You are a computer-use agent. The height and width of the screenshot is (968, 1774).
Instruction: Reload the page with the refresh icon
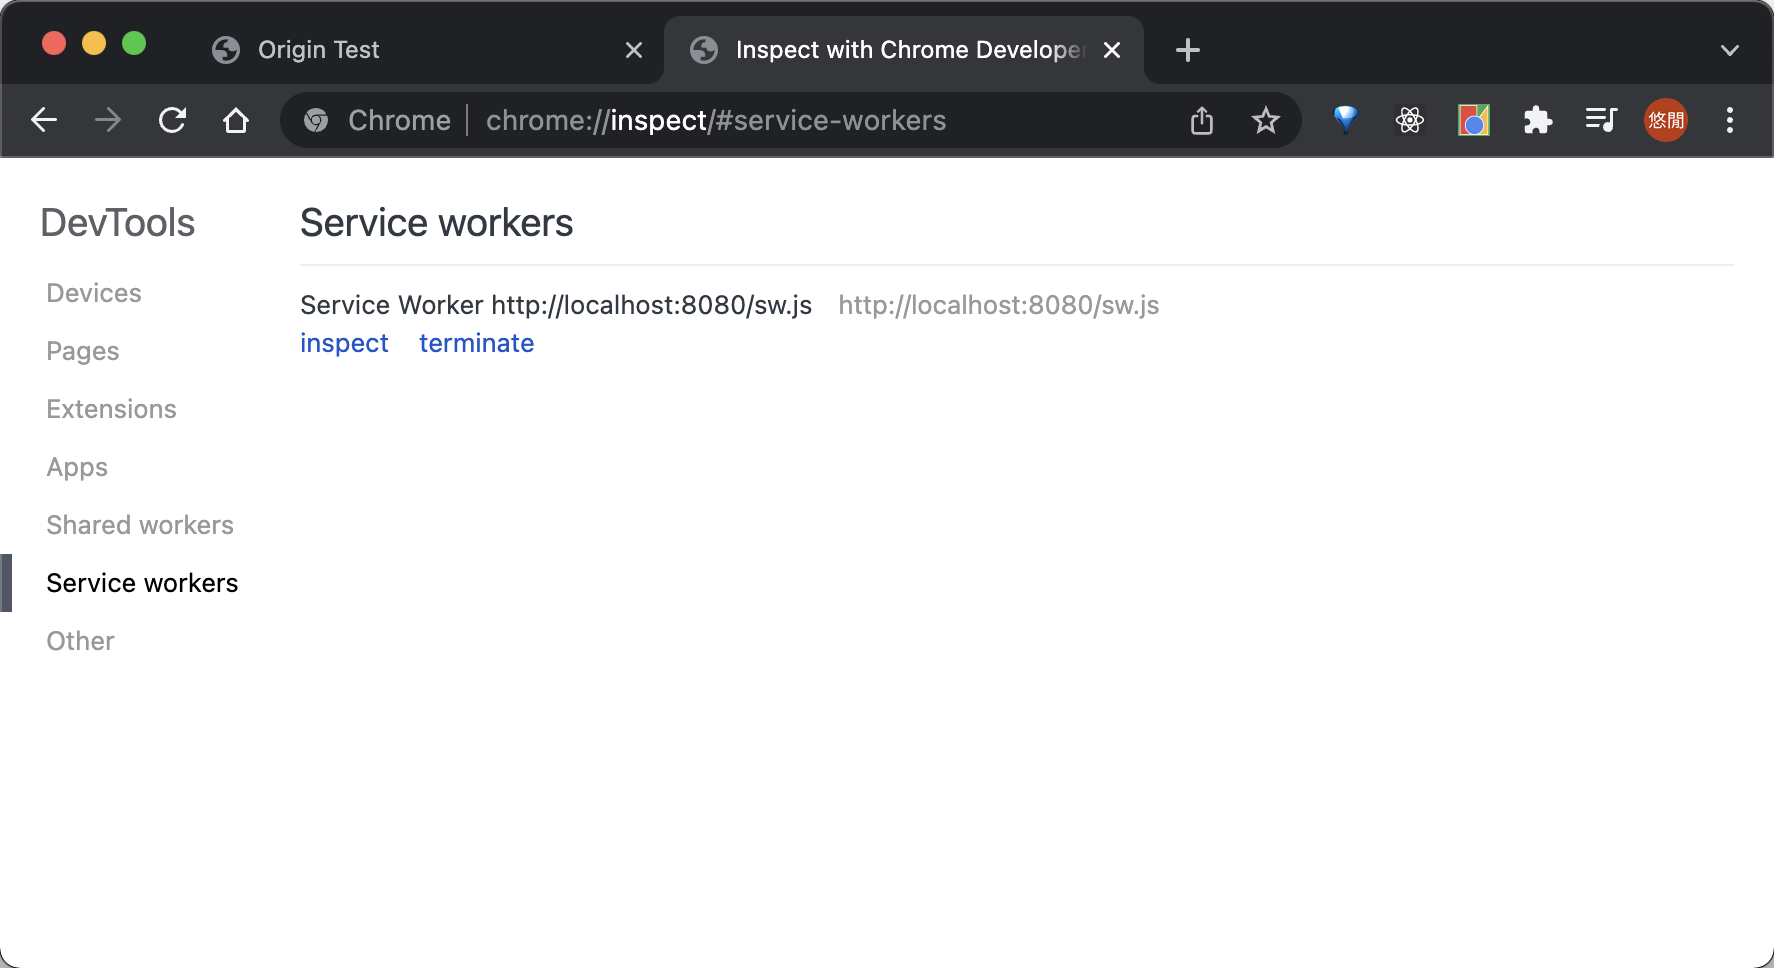pos(172,120)
